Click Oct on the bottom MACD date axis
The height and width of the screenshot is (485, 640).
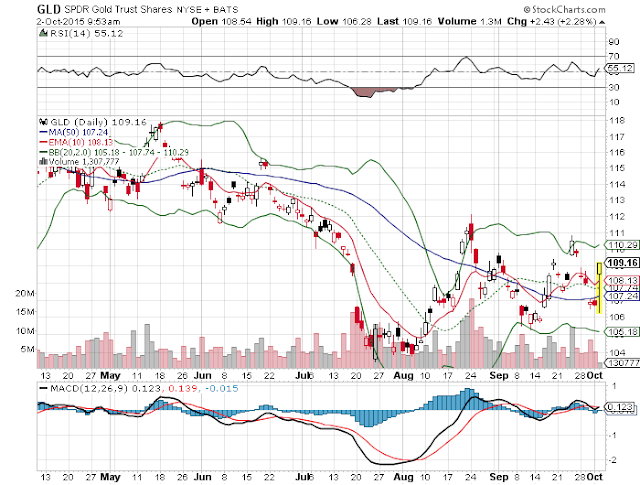(594, 477)
